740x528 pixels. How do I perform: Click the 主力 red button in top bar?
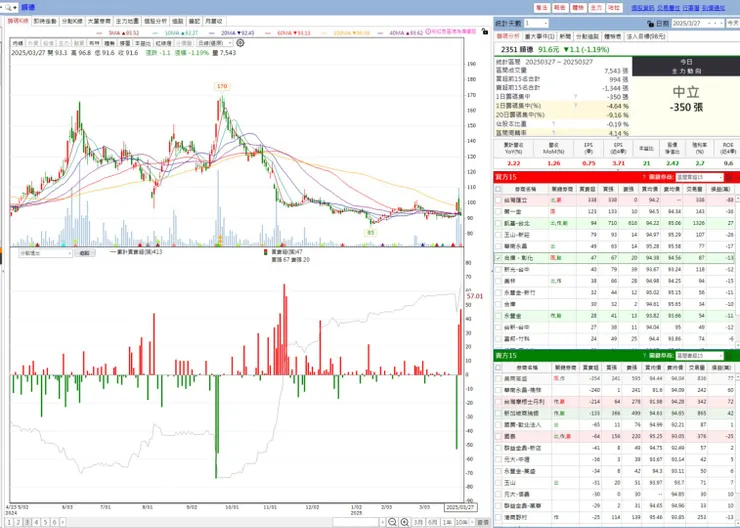pos(596,8)
